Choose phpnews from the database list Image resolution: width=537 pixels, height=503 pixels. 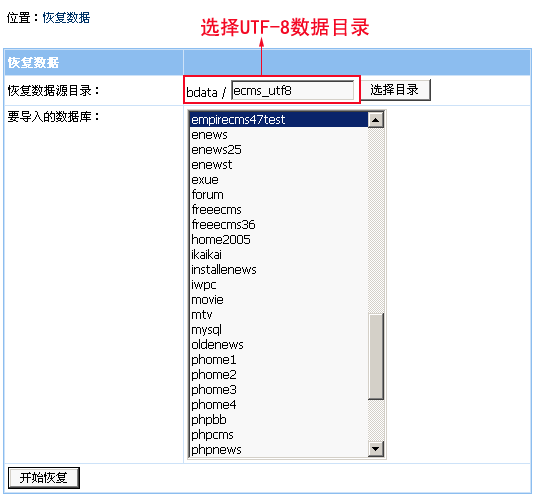coord(279,450)
